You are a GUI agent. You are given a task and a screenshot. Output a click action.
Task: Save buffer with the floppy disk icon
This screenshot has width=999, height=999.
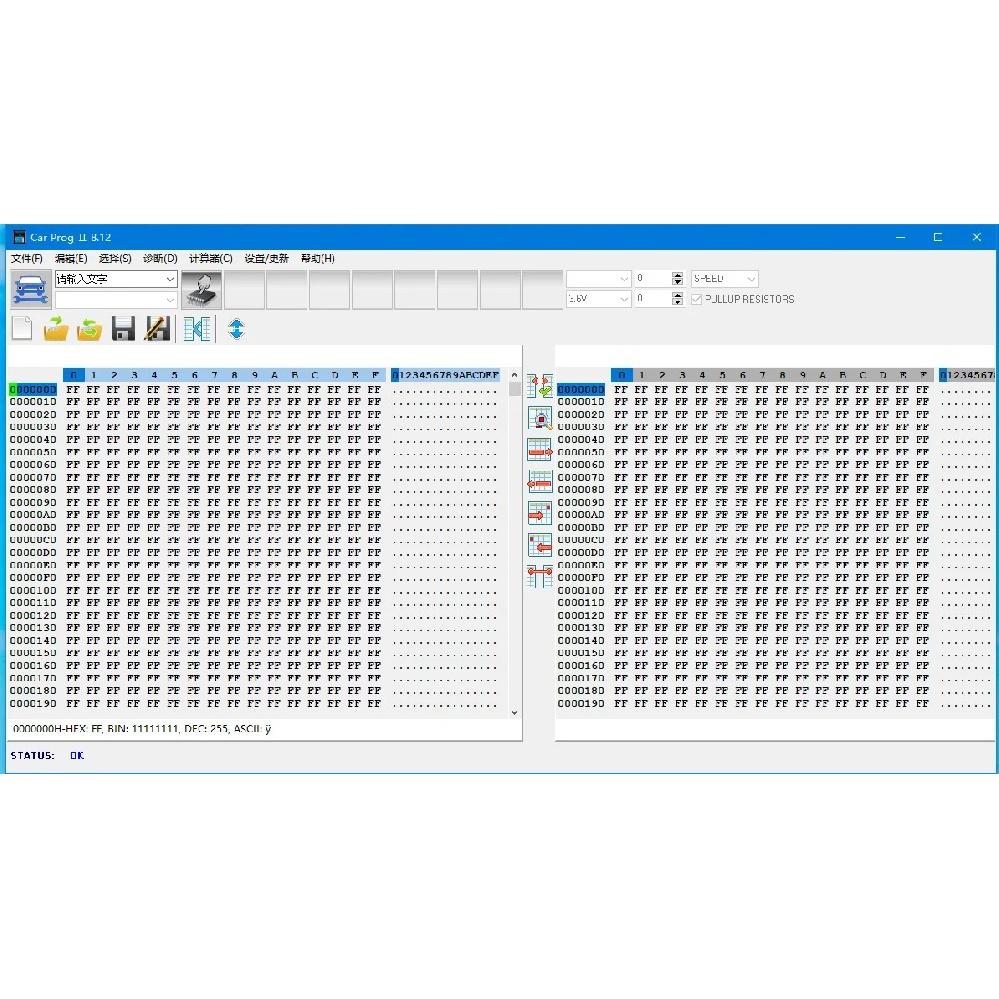click(123, 329)
